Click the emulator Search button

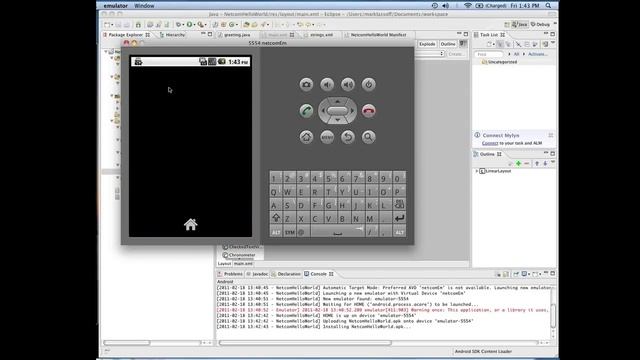(x=369, y=137)
